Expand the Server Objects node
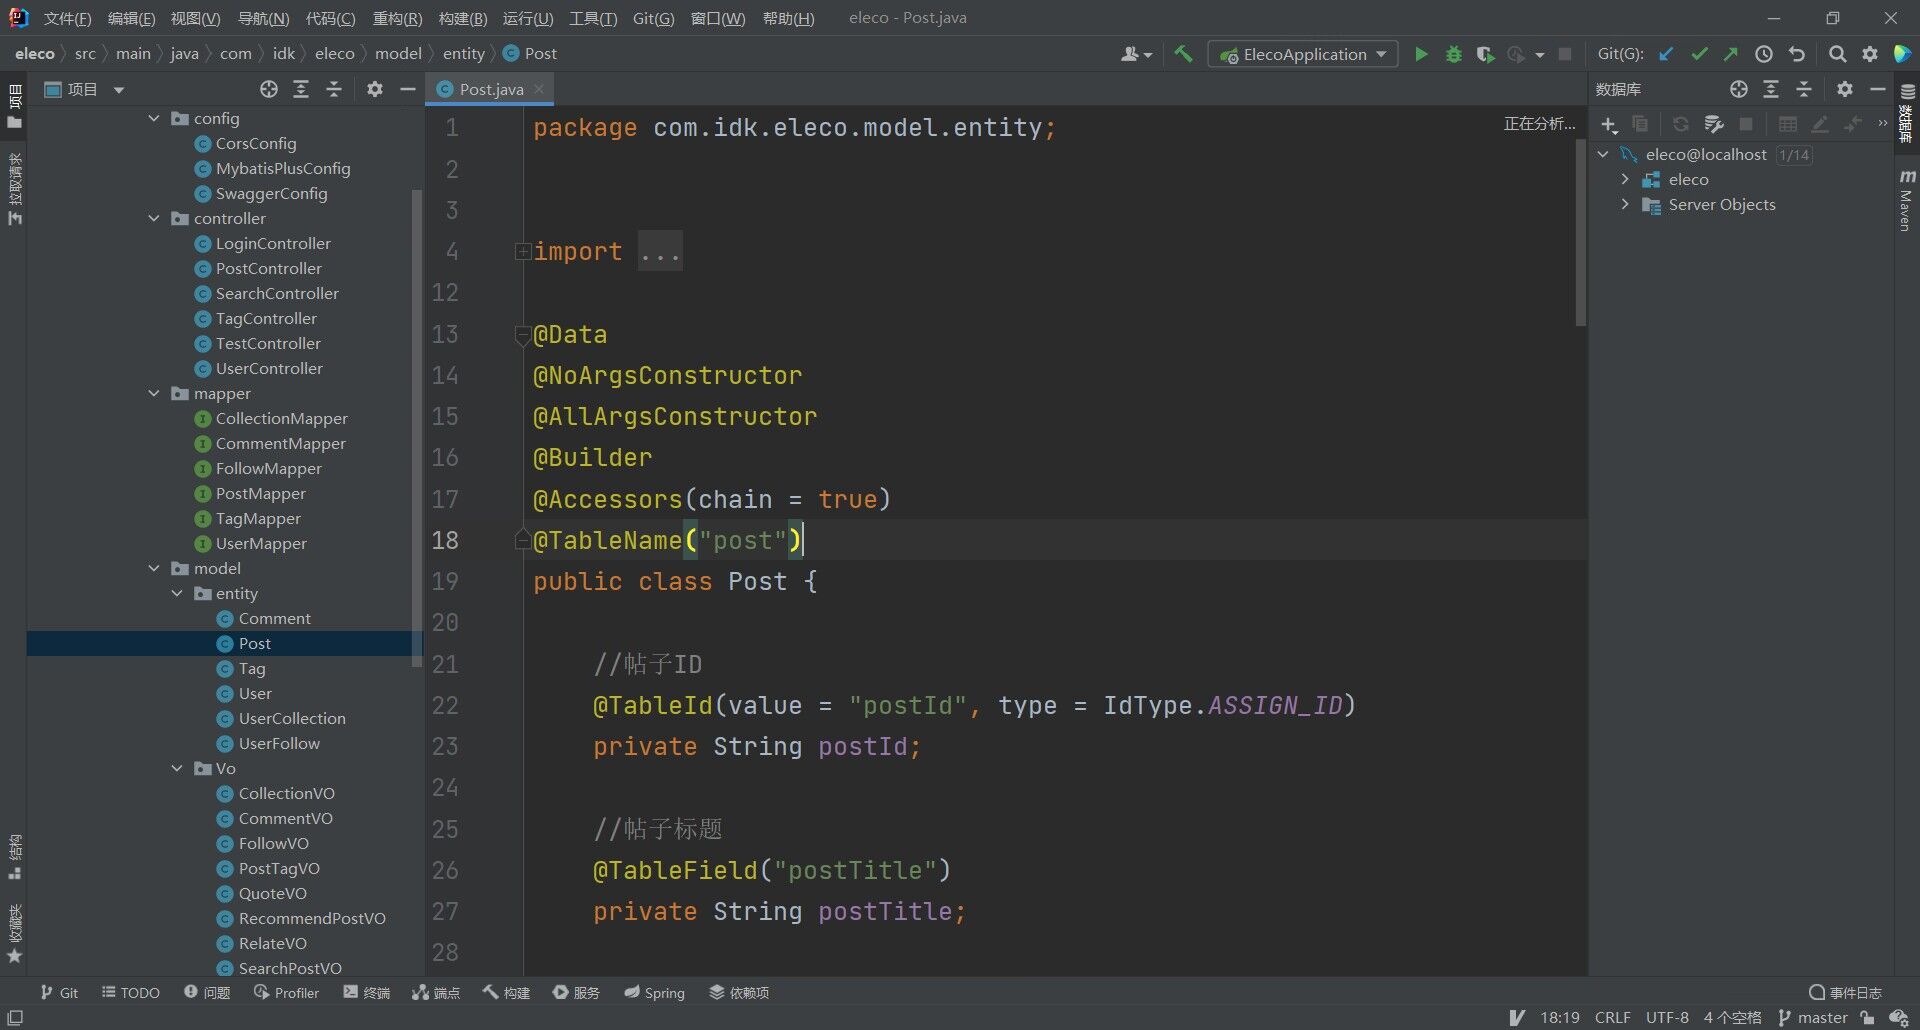Screen dimensions: 1920x1030 click(x=1625, y=204)
